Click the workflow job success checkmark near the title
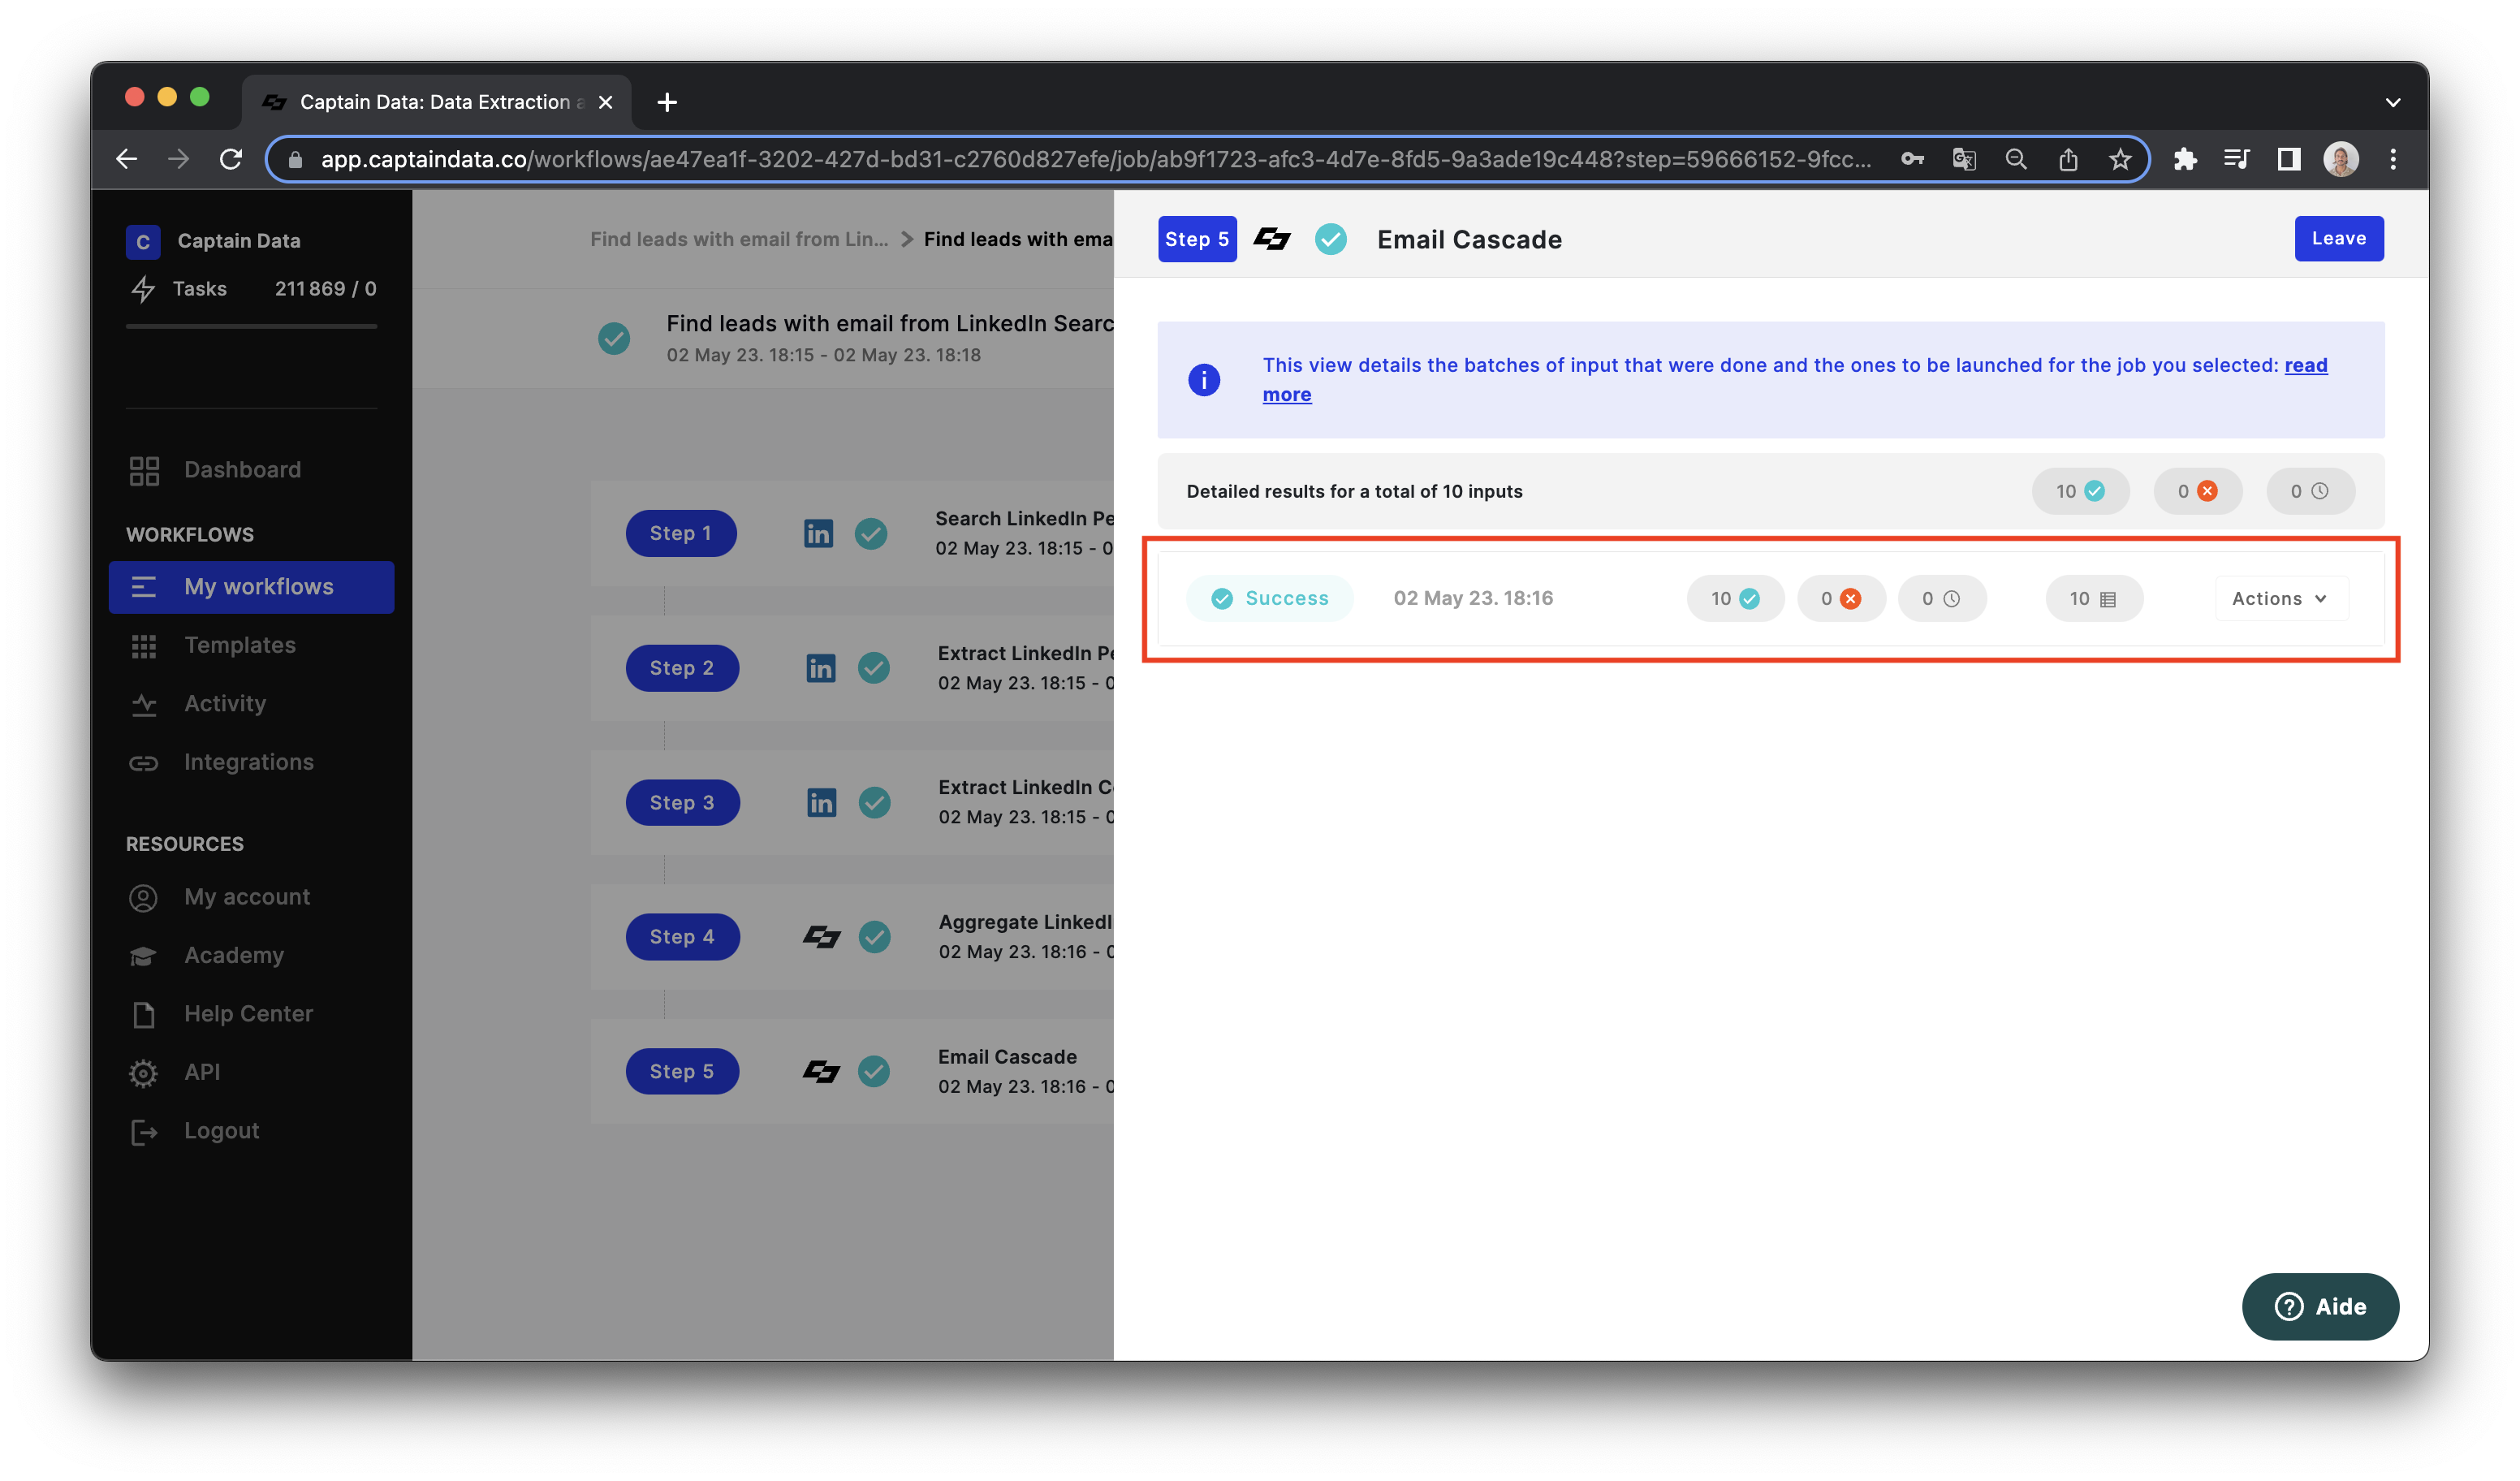Image resolution: width=2520 pixels, height=1481 pixels. tap(614, 339)
